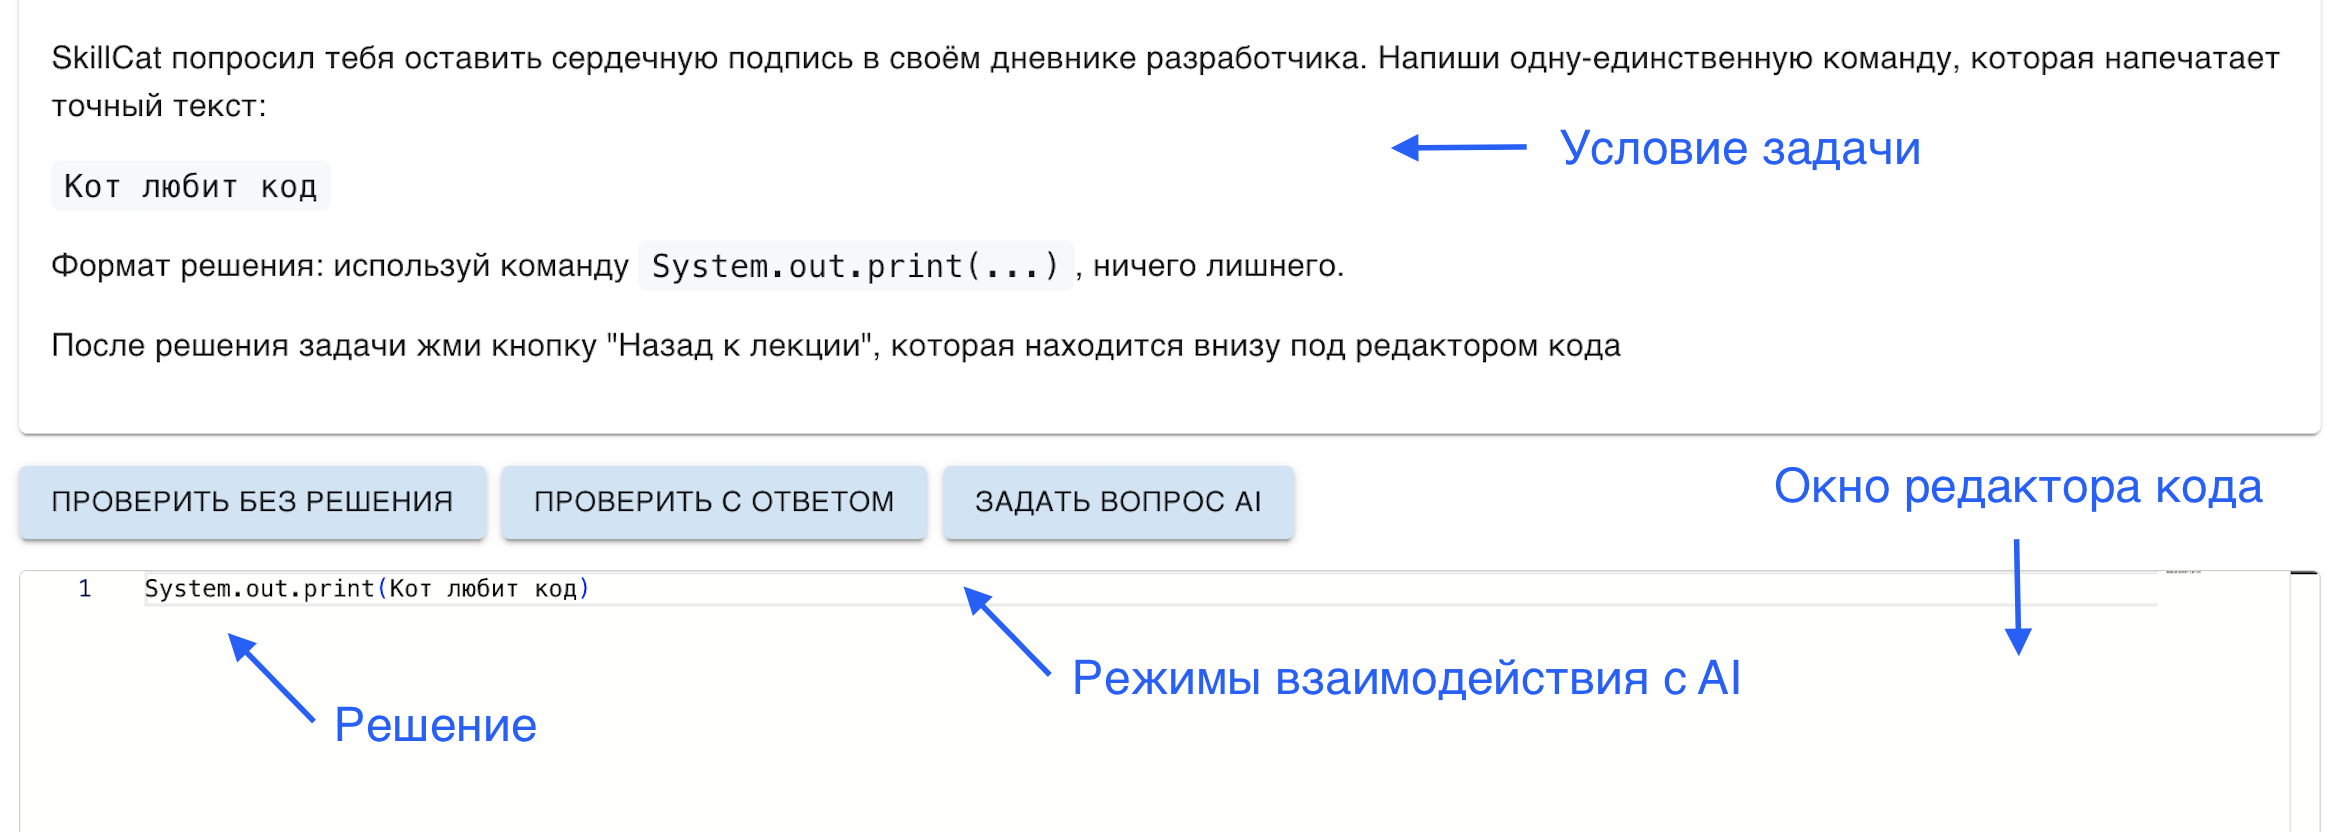Click the "print" keyword in line 1

click(x=338, y=588)
